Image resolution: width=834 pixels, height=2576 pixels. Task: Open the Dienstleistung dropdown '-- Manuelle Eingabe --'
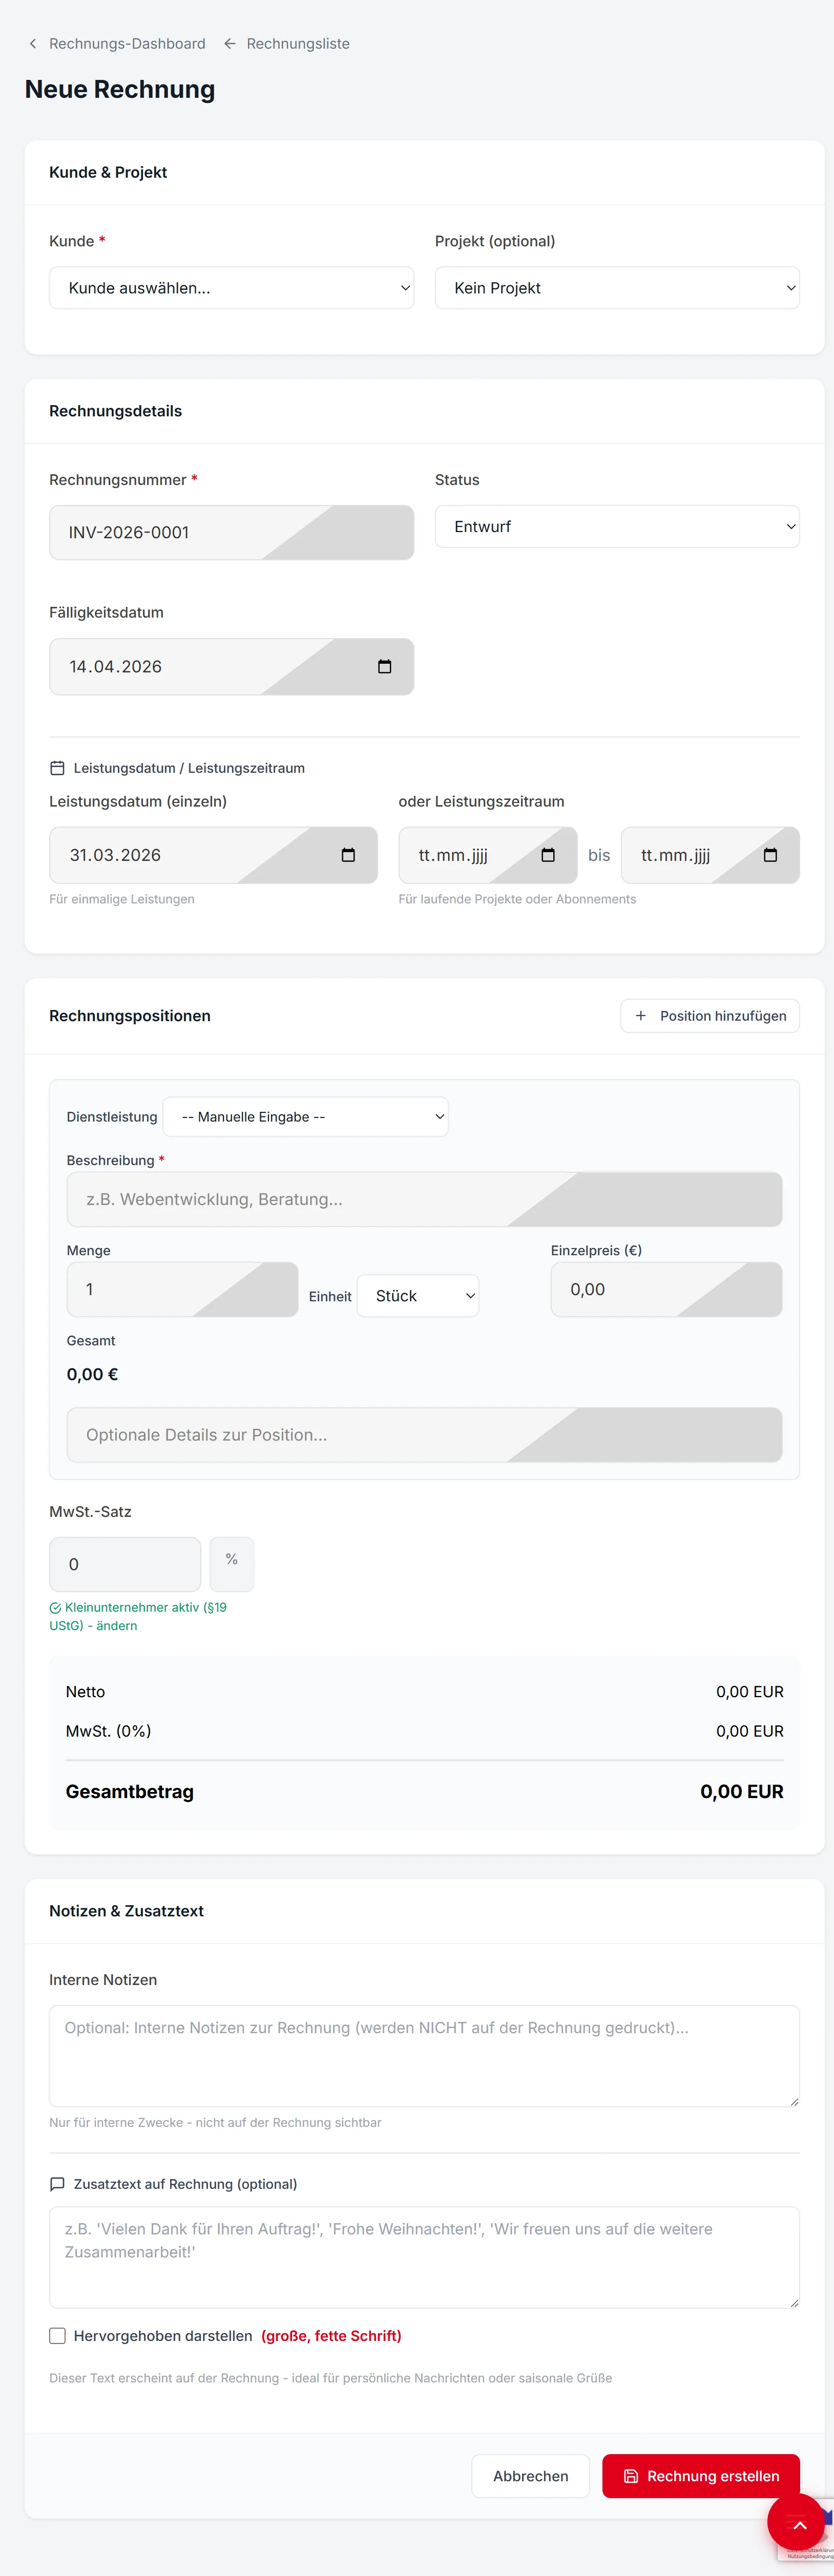(305, 1116)
